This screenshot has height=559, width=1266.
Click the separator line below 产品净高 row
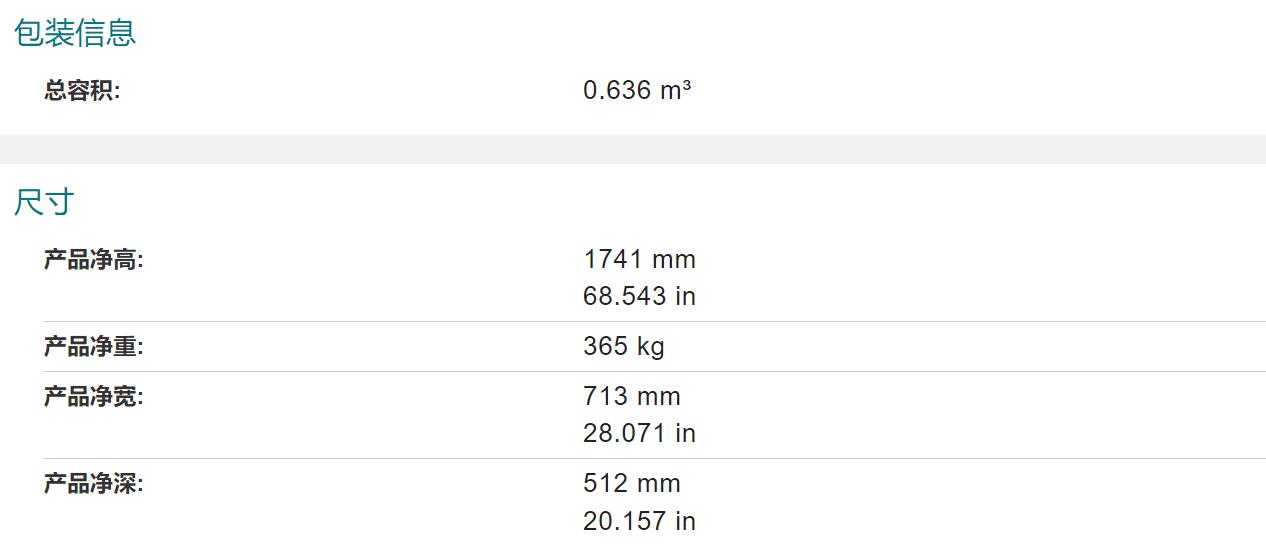[x=655, y=322]
